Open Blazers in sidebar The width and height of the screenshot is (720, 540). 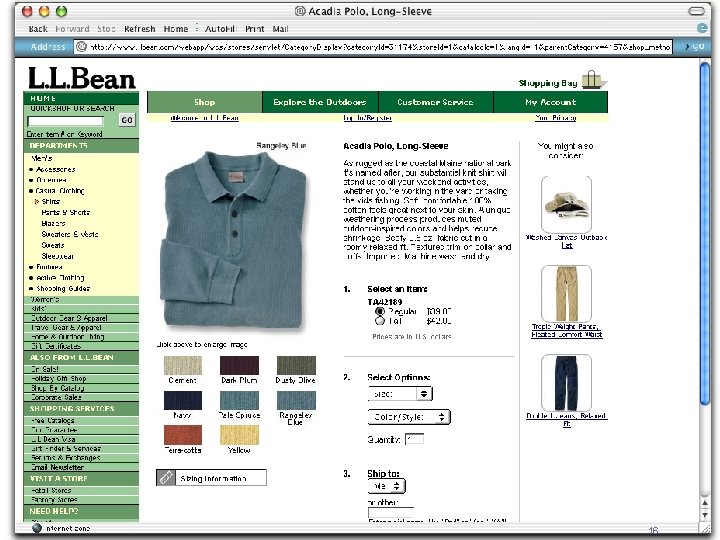click(x=53, y=223)
